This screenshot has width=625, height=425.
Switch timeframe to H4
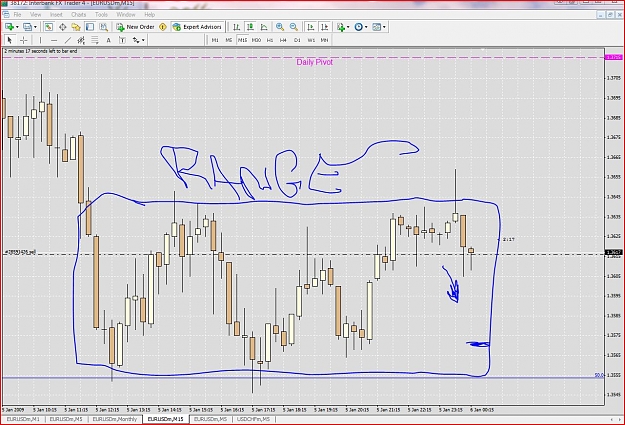[x=283, y=40]
